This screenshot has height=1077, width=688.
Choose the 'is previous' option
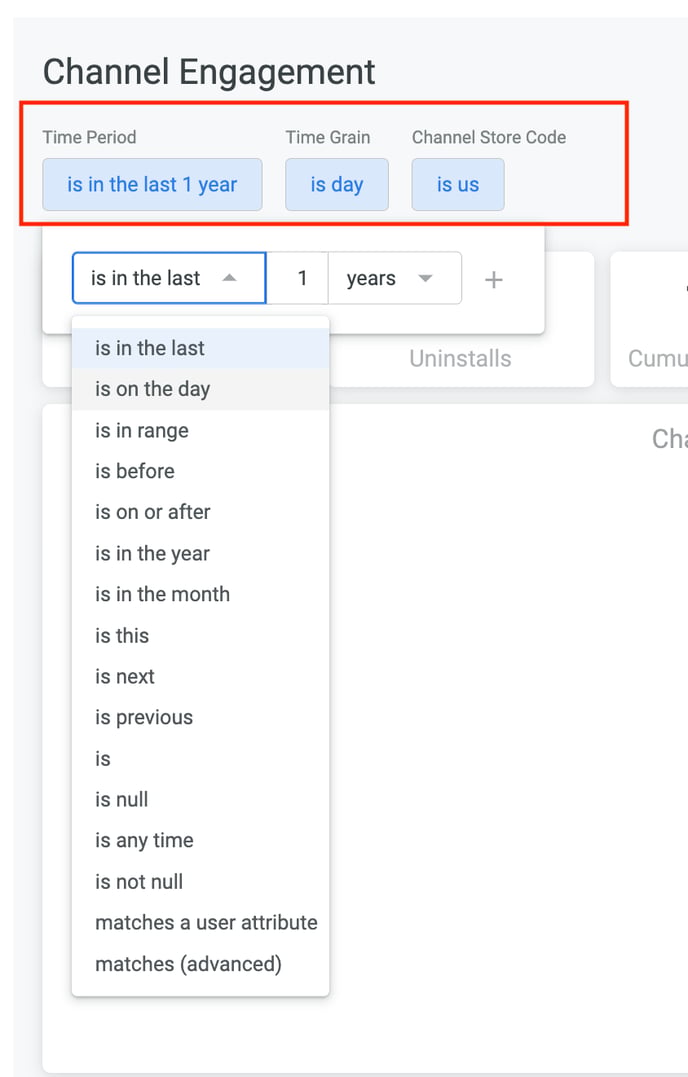pos(144,717)
